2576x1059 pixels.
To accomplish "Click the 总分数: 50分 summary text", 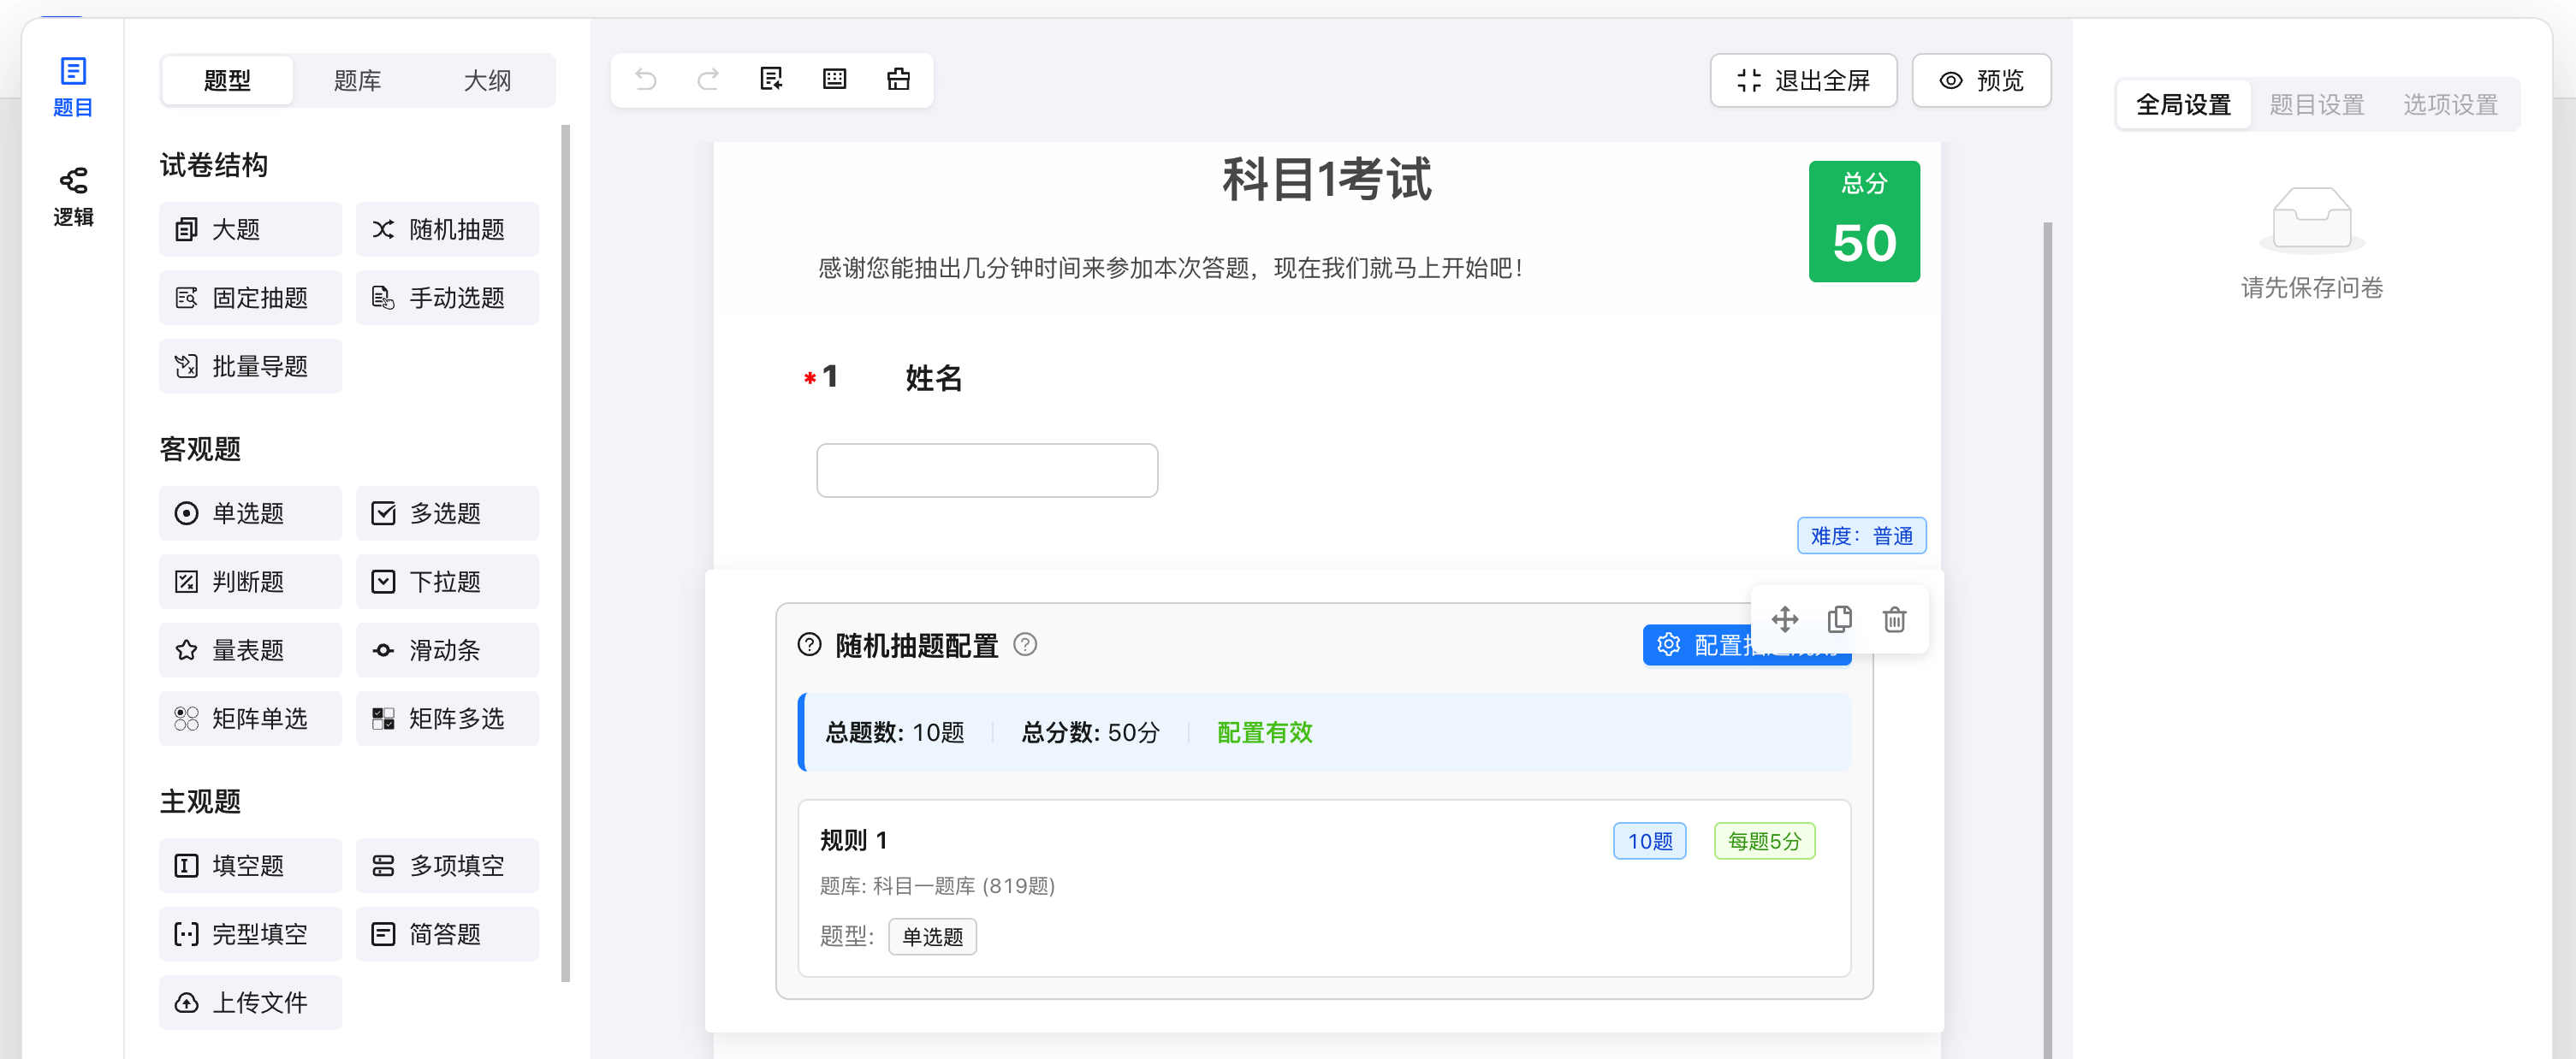I will (1090, 732).
